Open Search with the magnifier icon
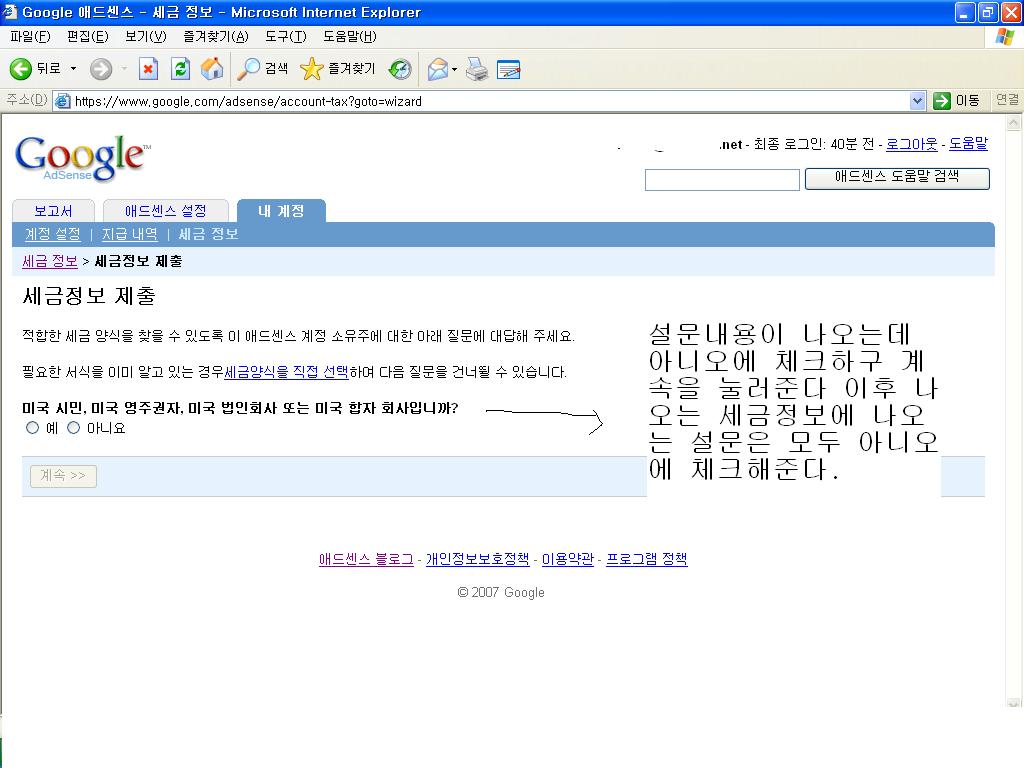Screen dimensions: 1024x768 [248, 69]
